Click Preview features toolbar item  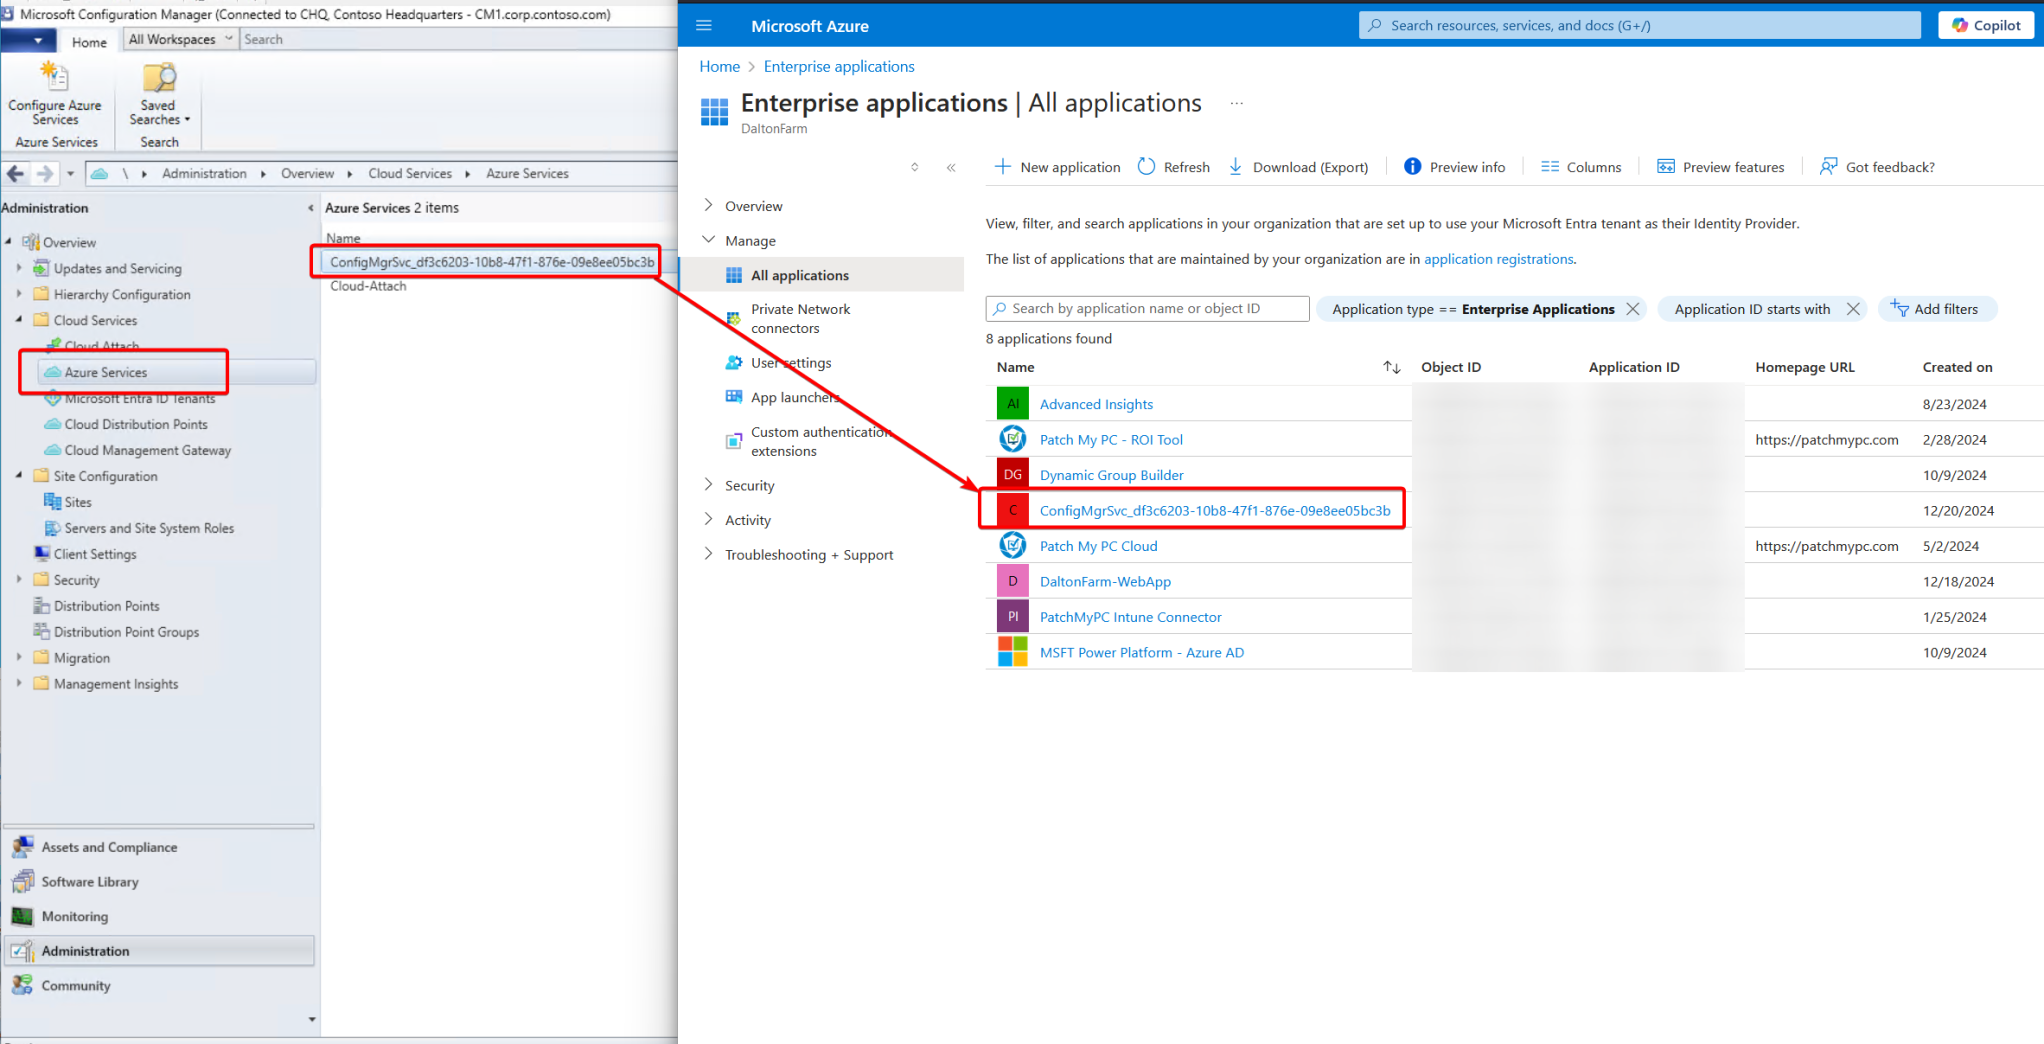pos(1720,167)
